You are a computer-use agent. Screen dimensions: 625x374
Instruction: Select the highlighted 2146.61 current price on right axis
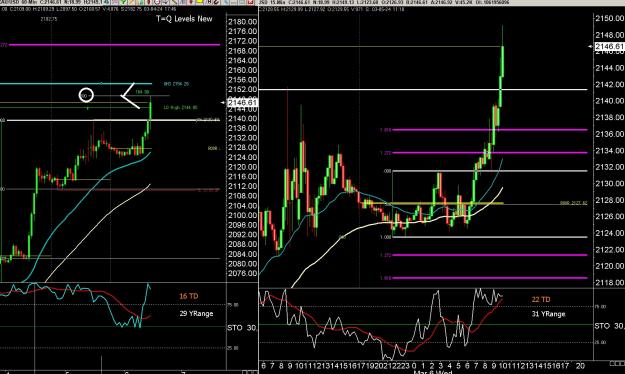609,47
